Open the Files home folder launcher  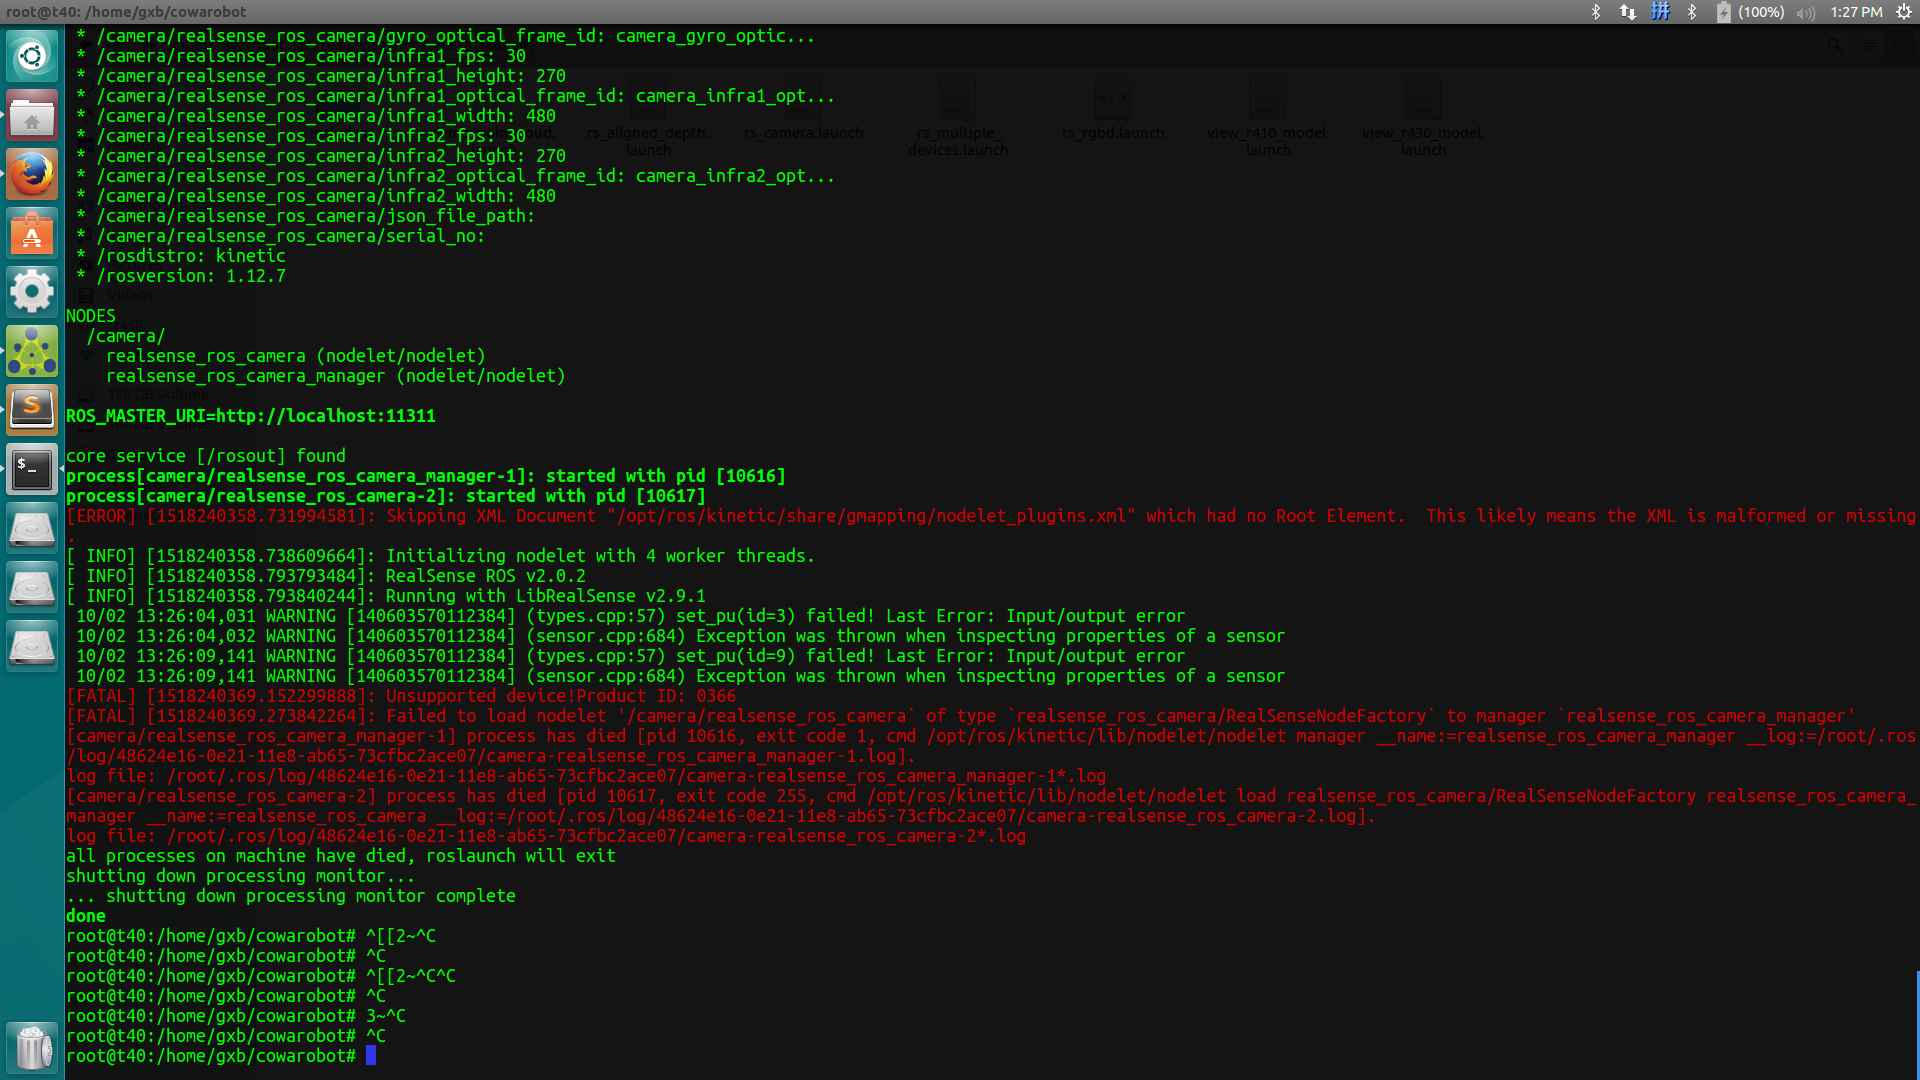(x=32, y=115)
